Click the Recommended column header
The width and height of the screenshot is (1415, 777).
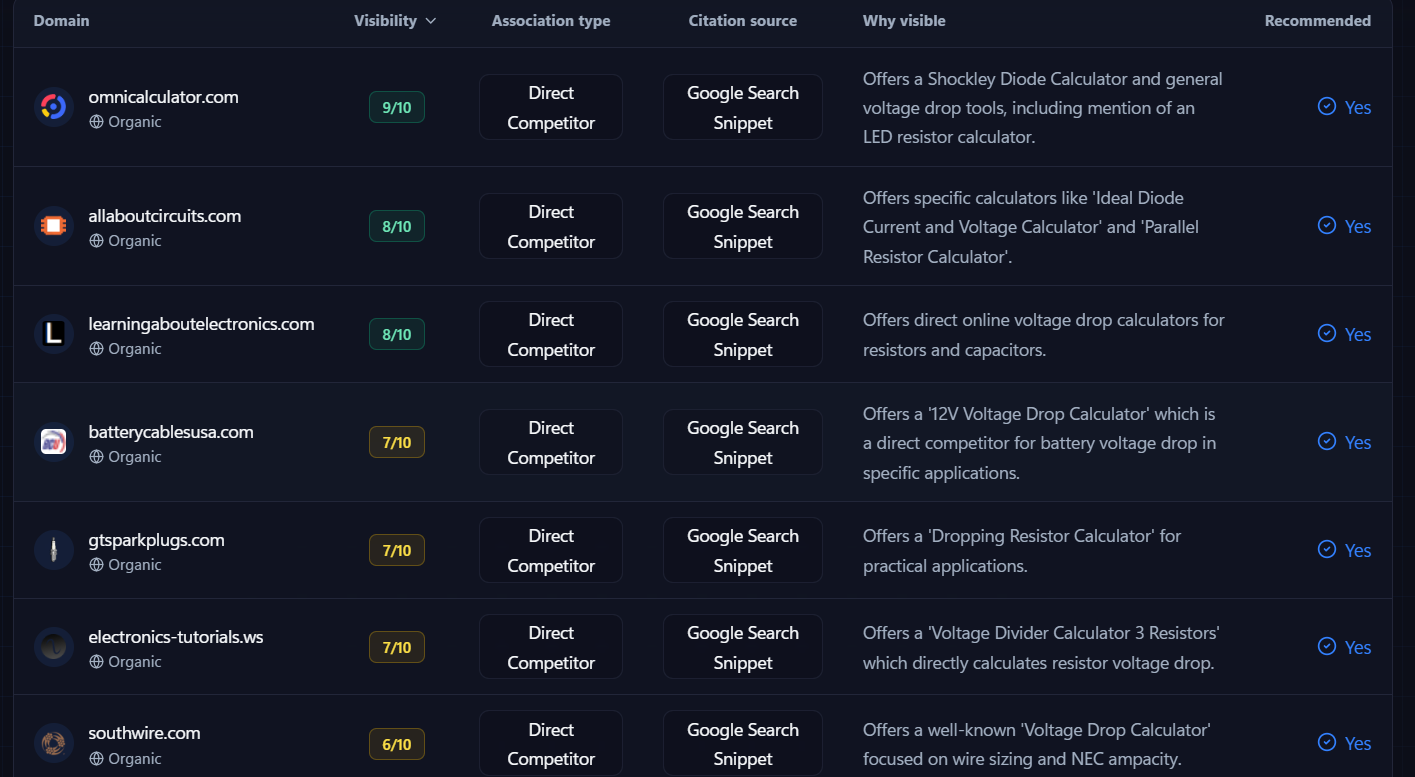pyautogui.click(x=1318, y=20)
